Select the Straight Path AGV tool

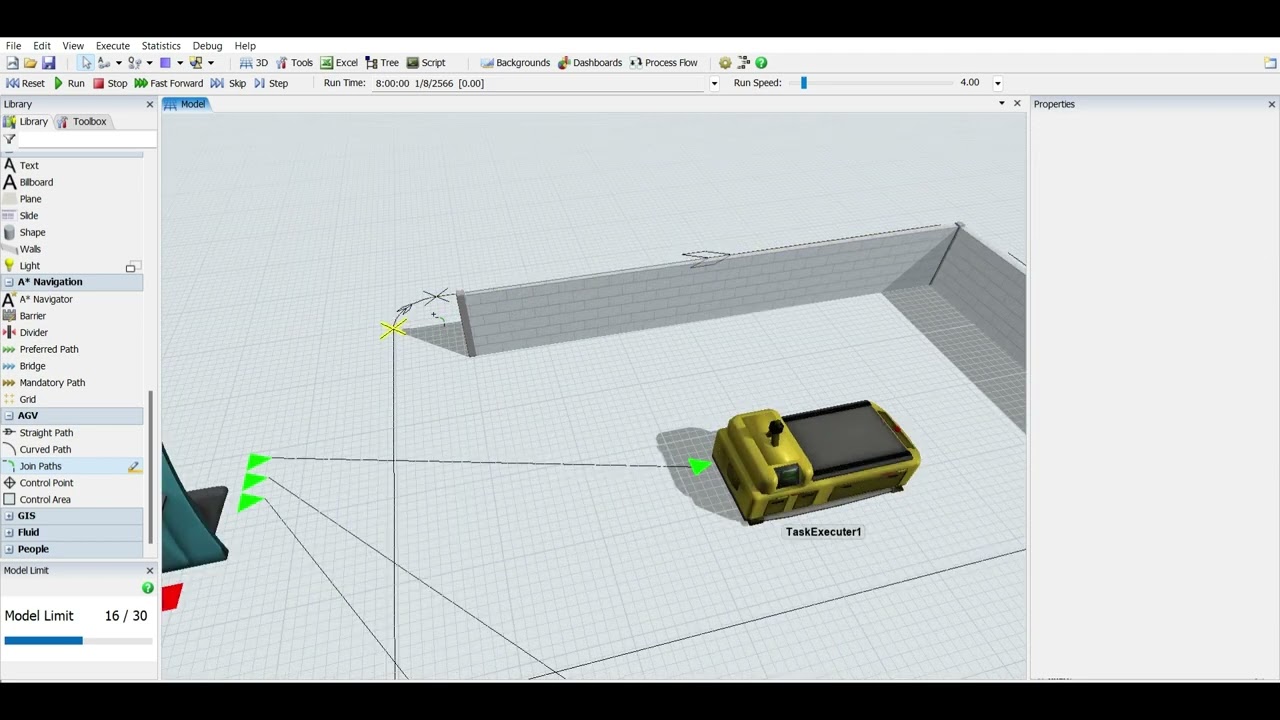pos(46,433)
